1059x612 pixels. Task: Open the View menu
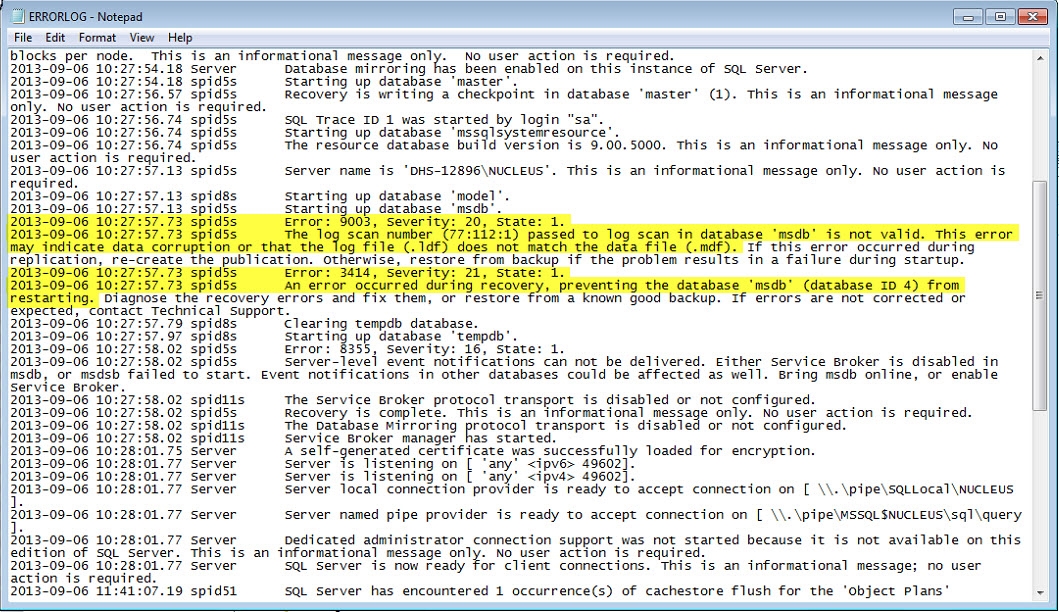(x=142, y=38)
